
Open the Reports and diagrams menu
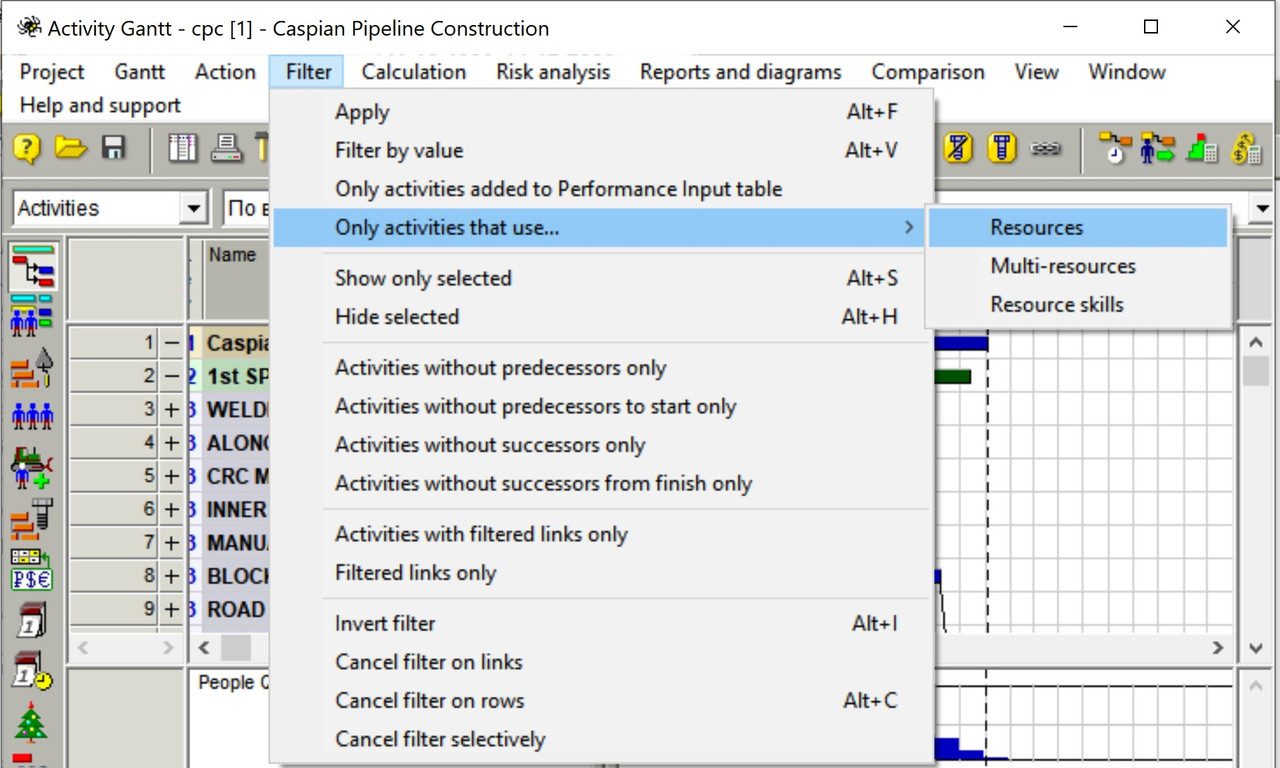pyautogui.click(x=741, y=72)
